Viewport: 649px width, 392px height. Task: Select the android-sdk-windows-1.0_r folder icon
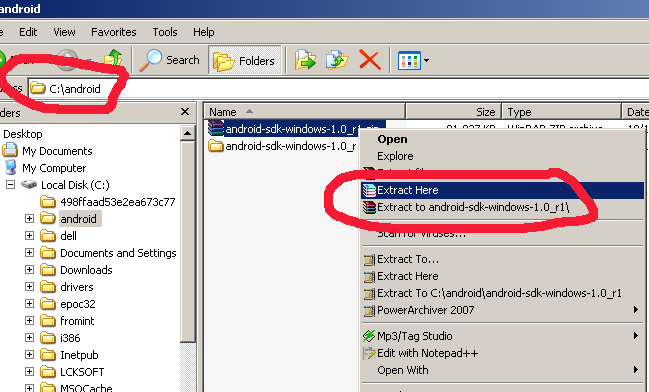(216, 146)
